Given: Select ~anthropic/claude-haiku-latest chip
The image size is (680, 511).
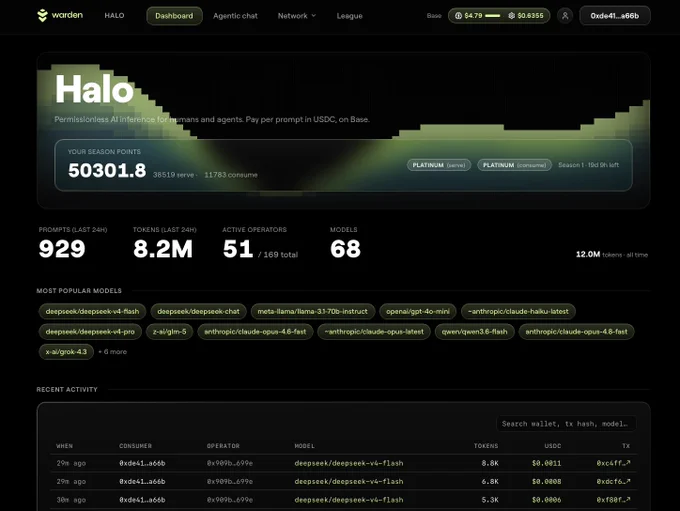Looking at the screenshot, I should coord(518,311).
